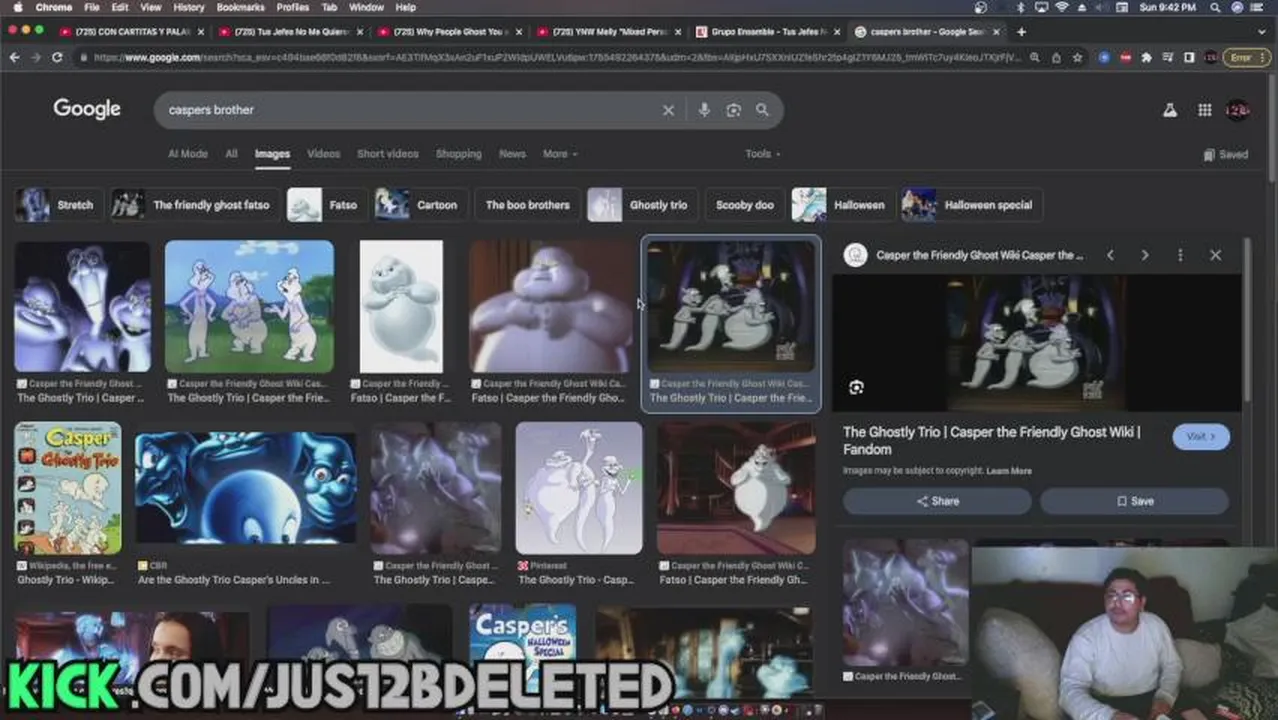
Task: Click the Share button
Action: click(x=937, y=501)
